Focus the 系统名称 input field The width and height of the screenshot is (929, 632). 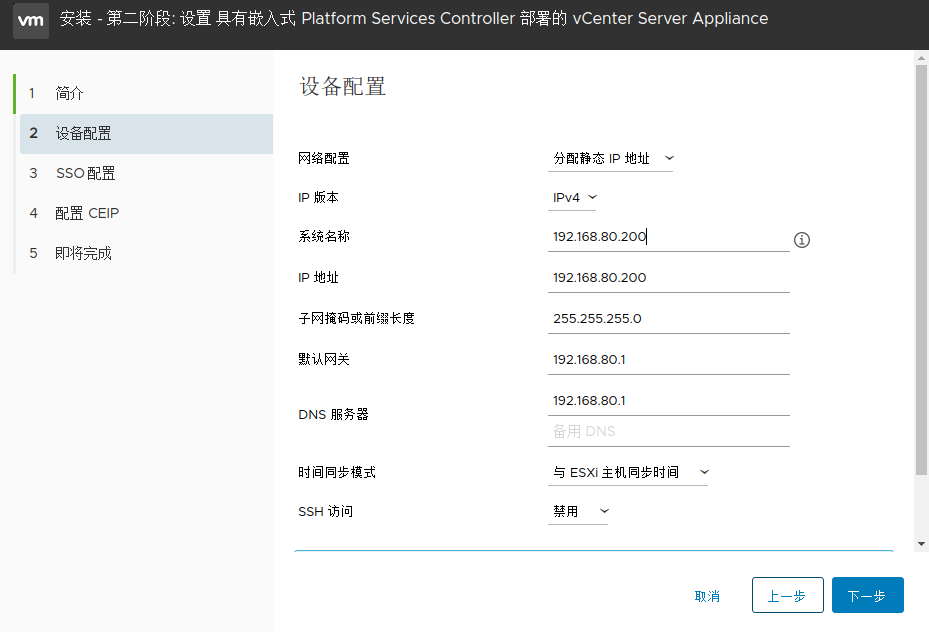pyautogui.click(x=668, y=237)
